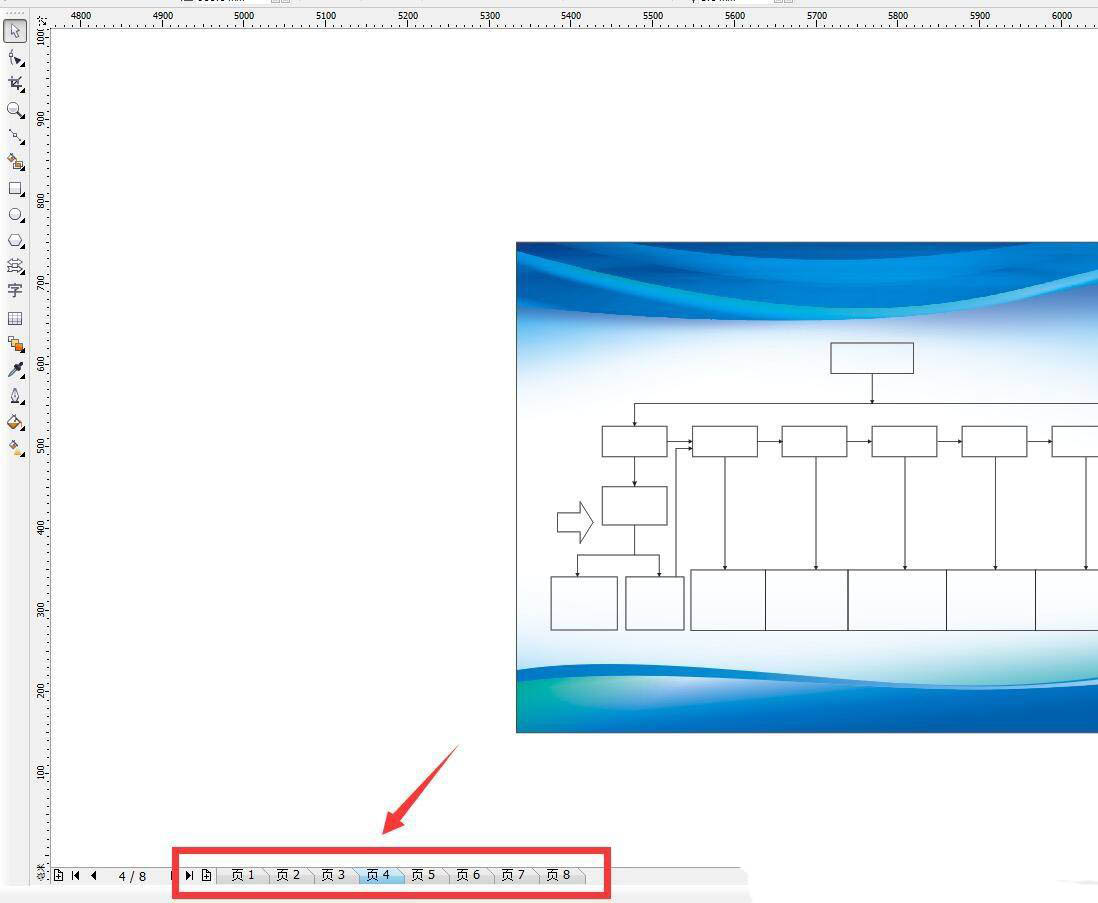Open the 页 8 page tab
The height and width of the screenshot is (903, 1098).
click(558, 875)
